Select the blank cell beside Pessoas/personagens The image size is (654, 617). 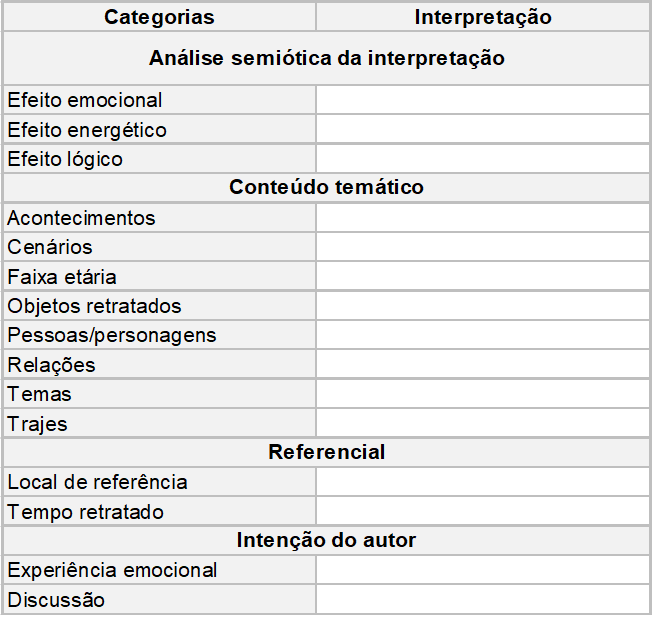click(x=482, y=335)
